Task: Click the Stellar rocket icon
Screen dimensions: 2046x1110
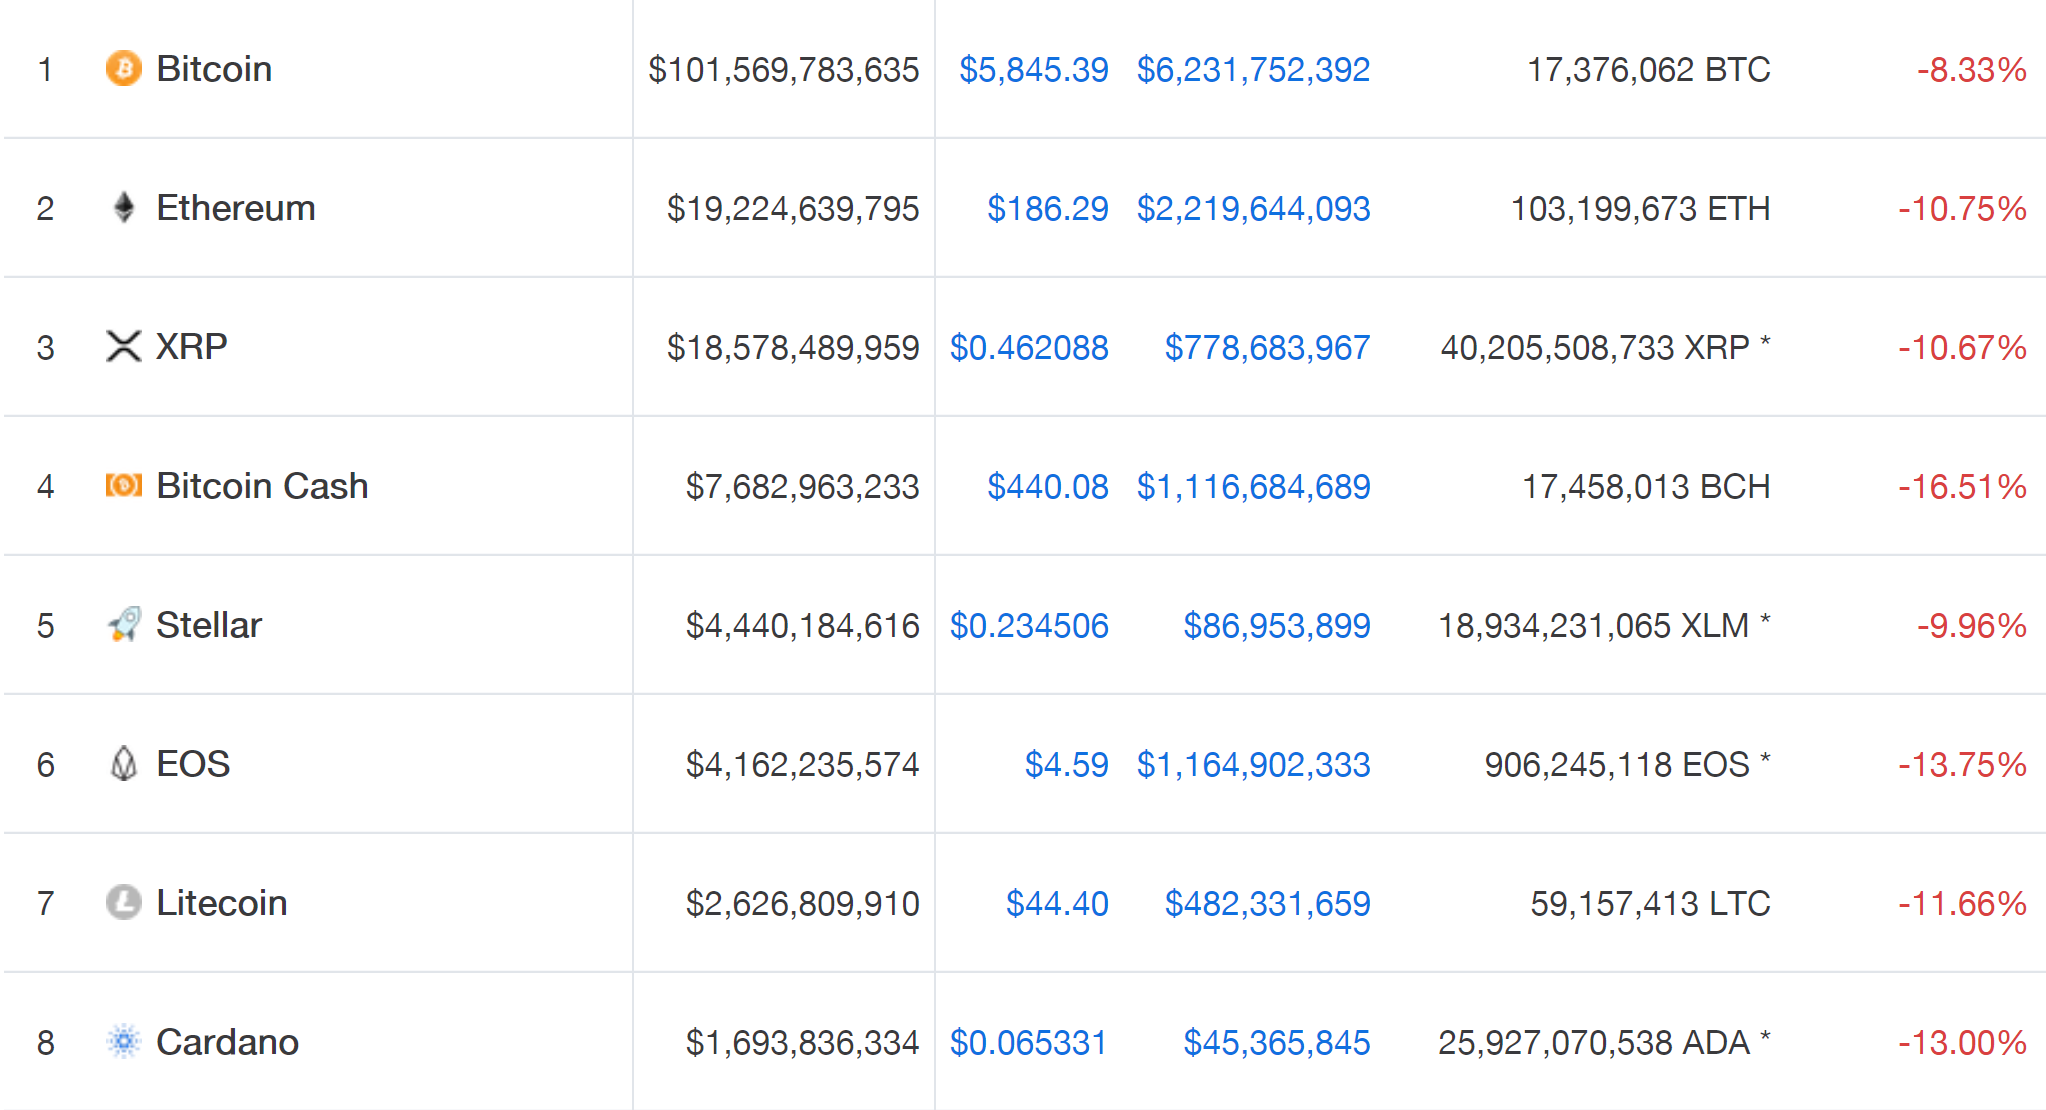Action: [x=124, y=624]
